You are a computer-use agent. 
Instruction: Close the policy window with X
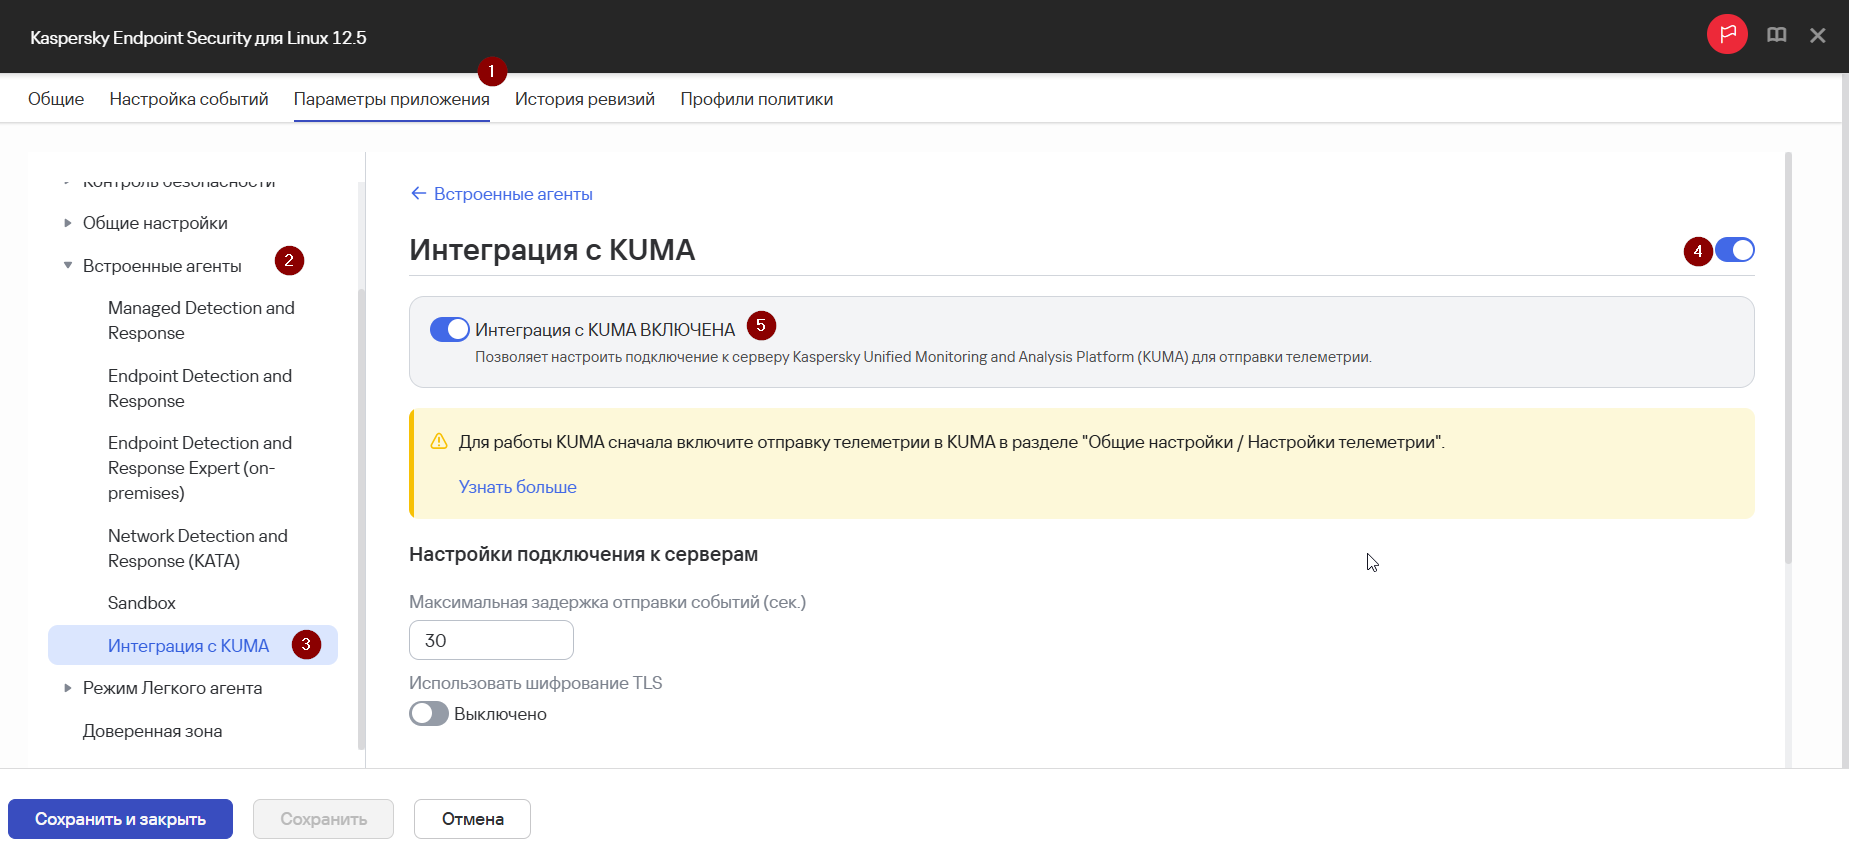[1818, 36]
